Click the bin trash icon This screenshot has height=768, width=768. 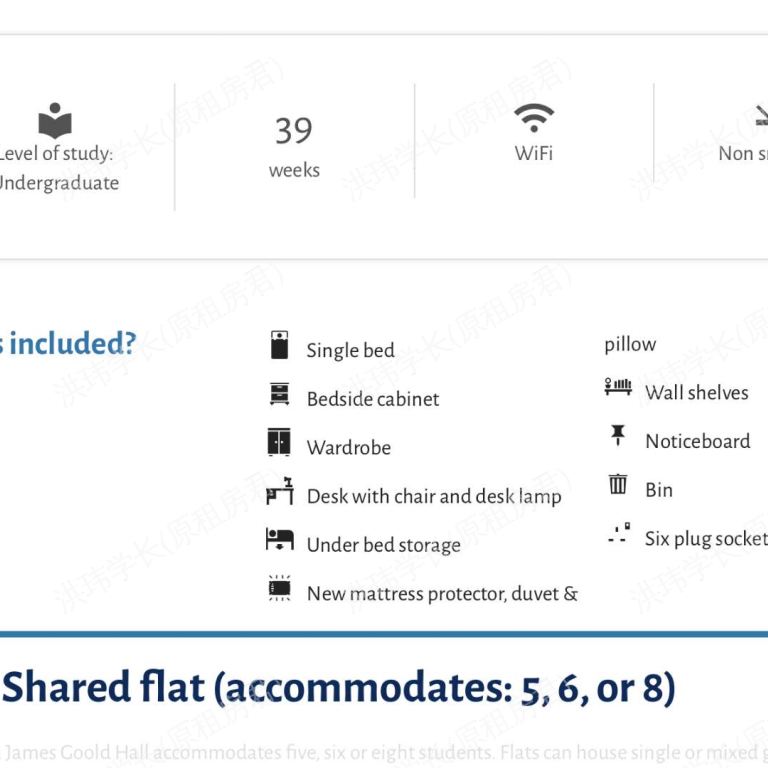point(618,485)
